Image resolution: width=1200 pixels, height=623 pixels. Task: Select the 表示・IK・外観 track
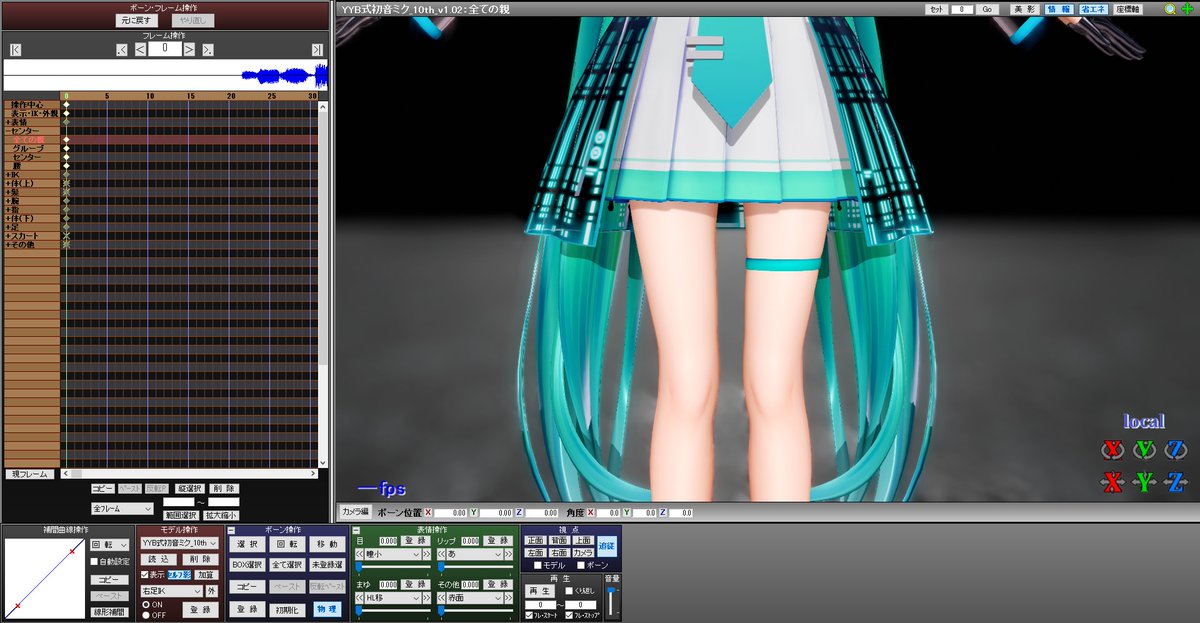tap(31, 114)
